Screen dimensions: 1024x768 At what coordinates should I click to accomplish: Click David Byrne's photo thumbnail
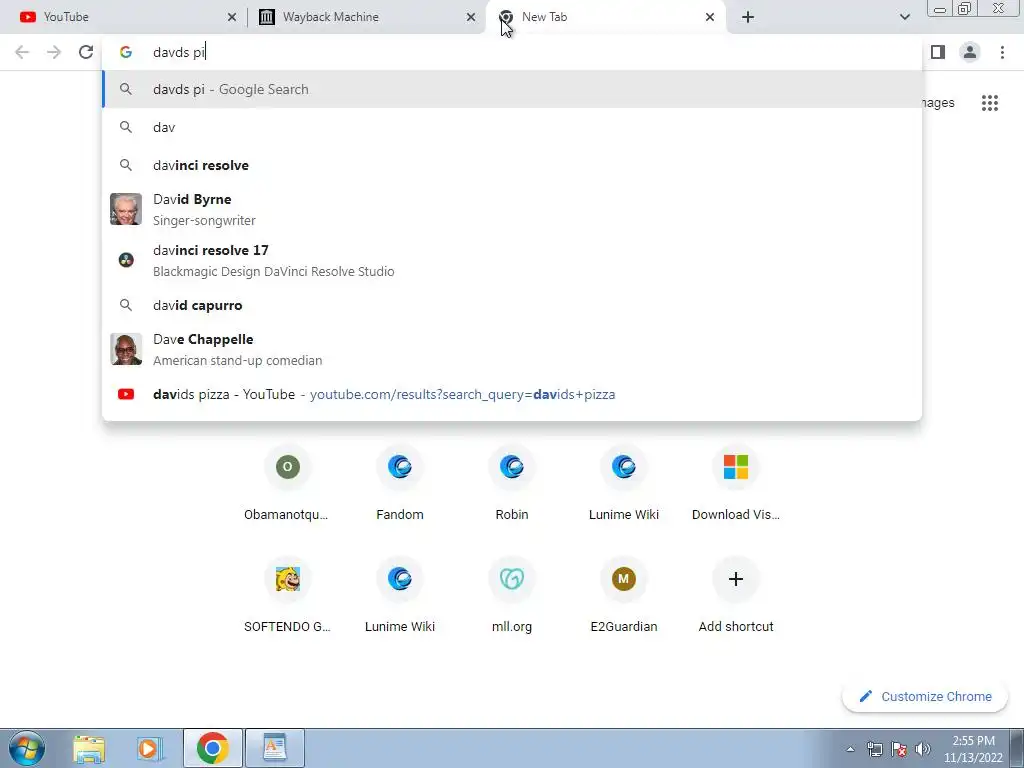(x=126, y=209)
